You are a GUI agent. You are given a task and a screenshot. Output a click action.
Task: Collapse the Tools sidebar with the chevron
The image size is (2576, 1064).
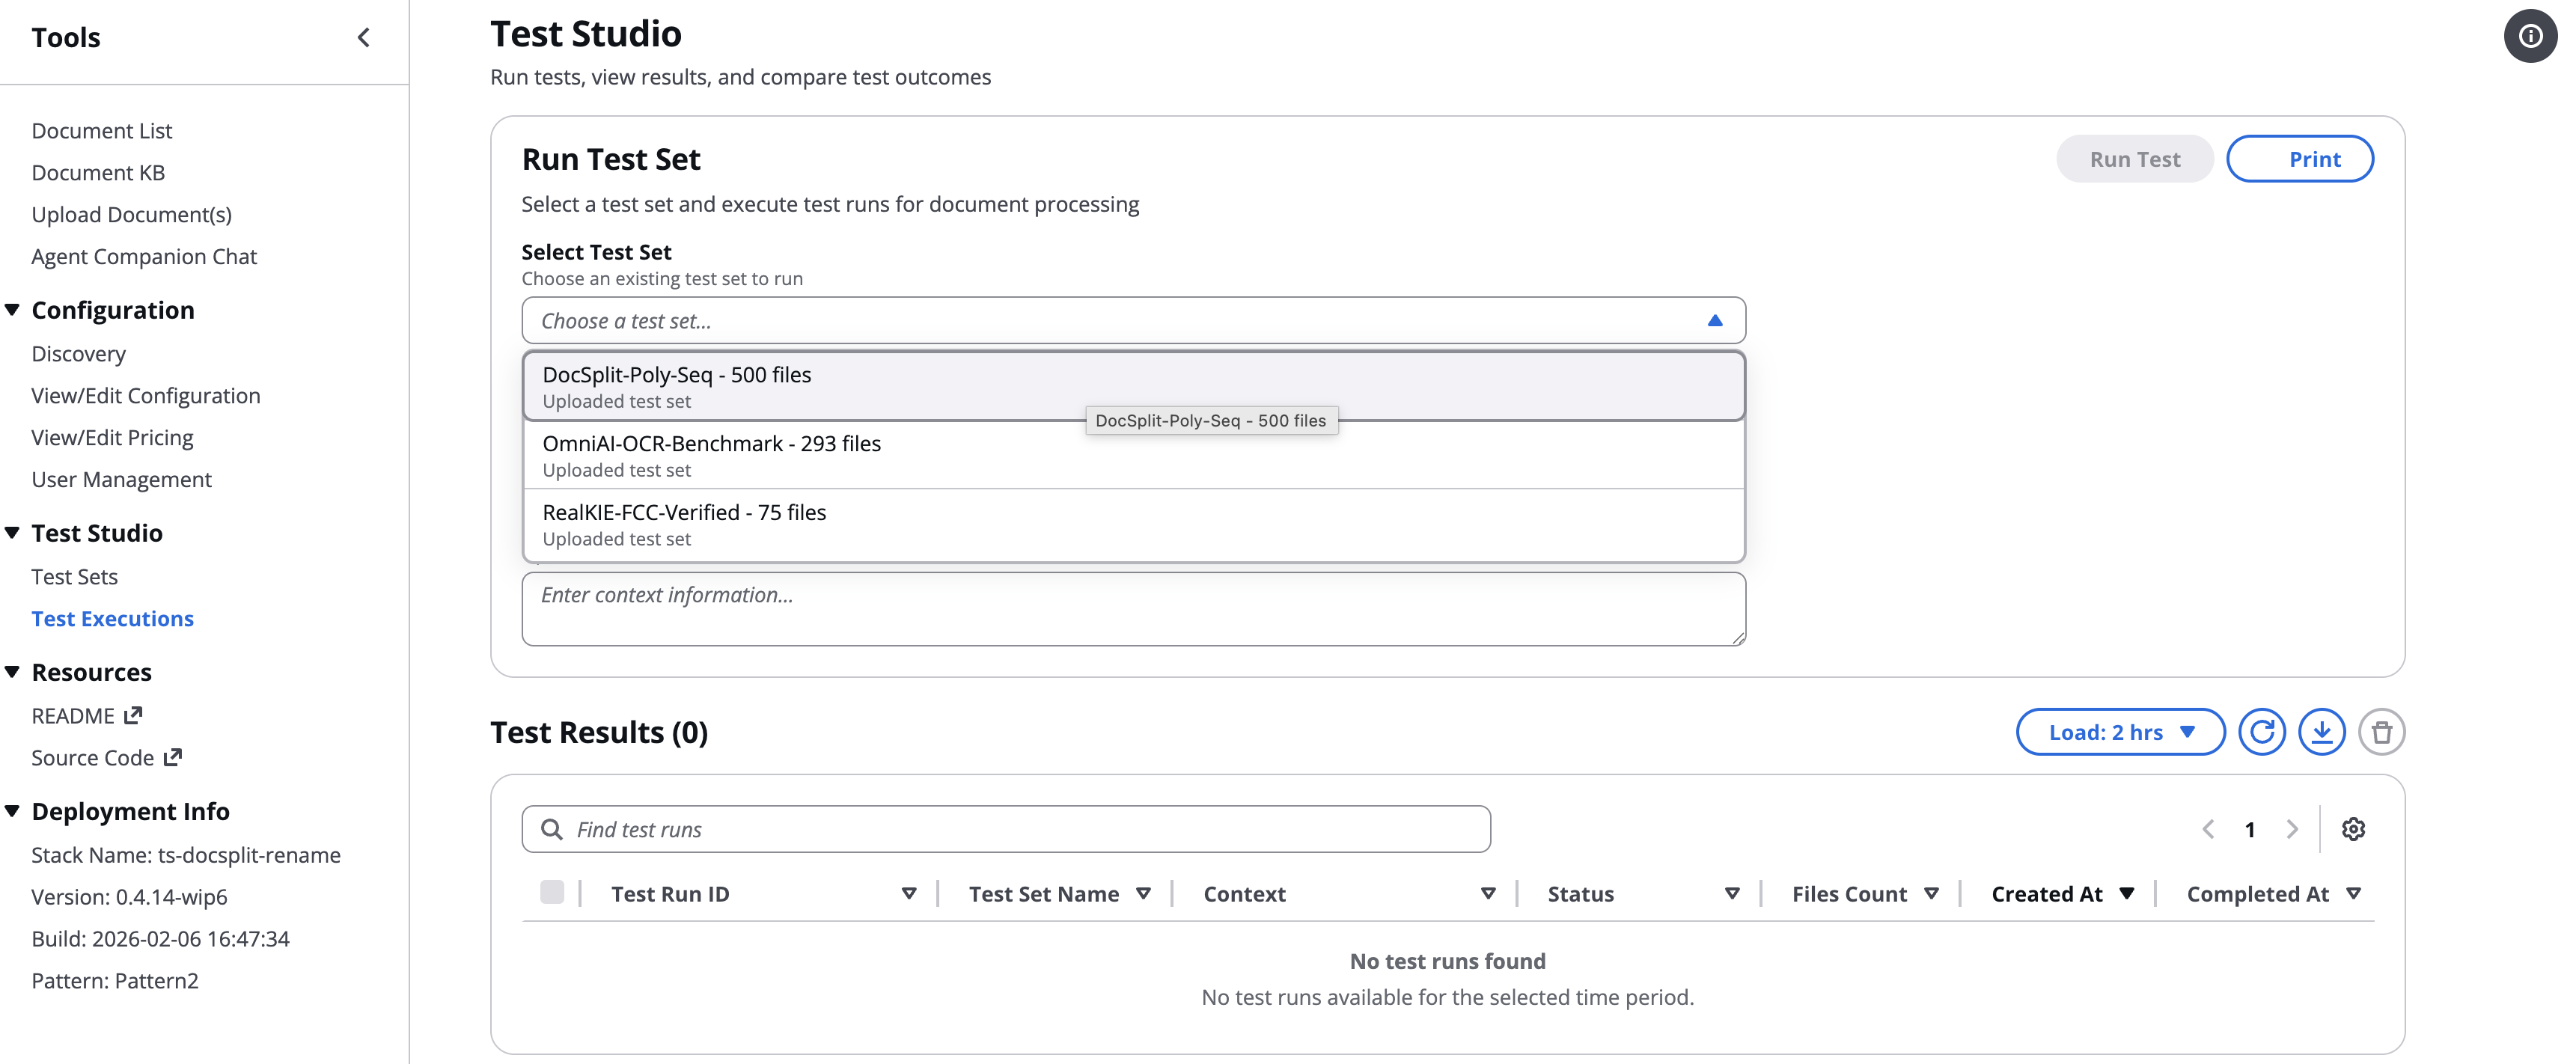tap(363, 38)
